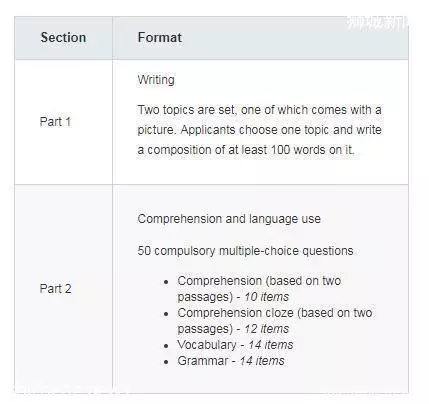This screenshot has width=429, height=404.
Task: Select the Part 2 row label
Action: [55, 289]
